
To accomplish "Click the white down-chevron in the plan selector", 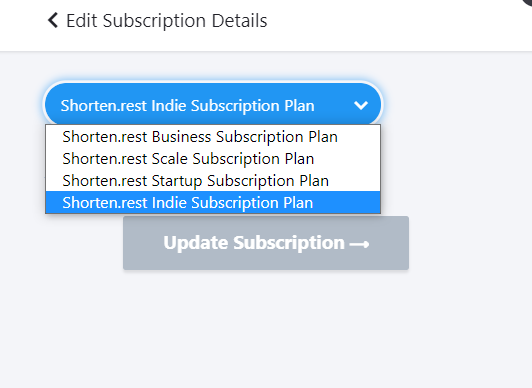I will point(361,105).
